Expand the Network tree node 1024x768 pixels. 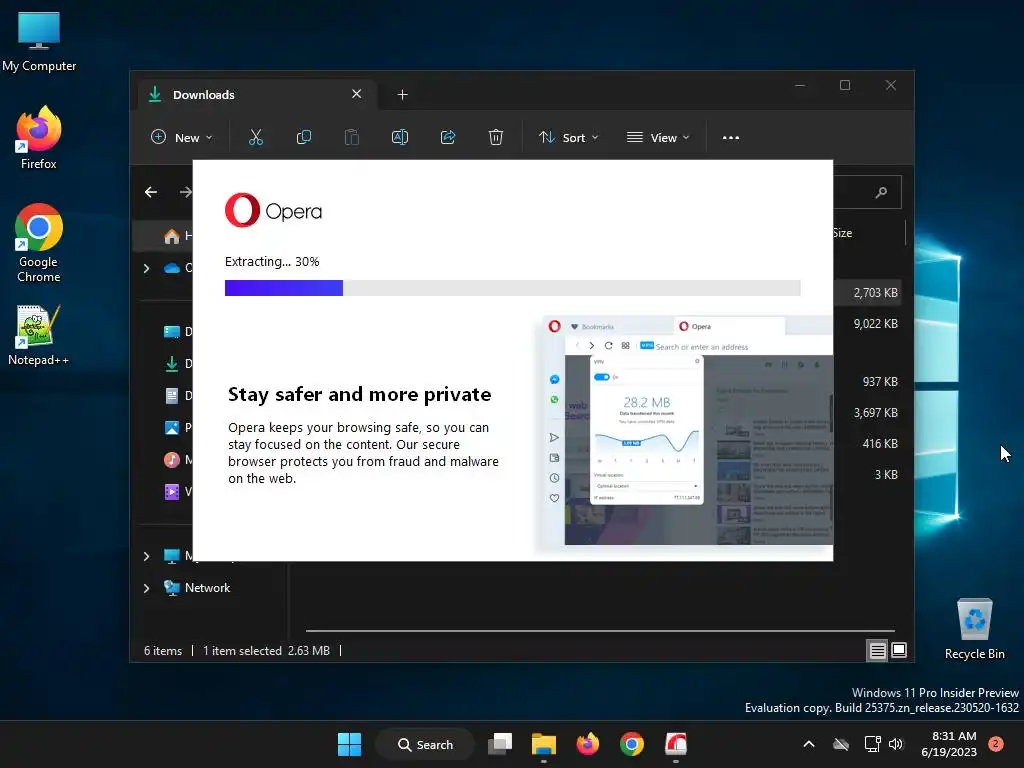click(x=146, y=588)
